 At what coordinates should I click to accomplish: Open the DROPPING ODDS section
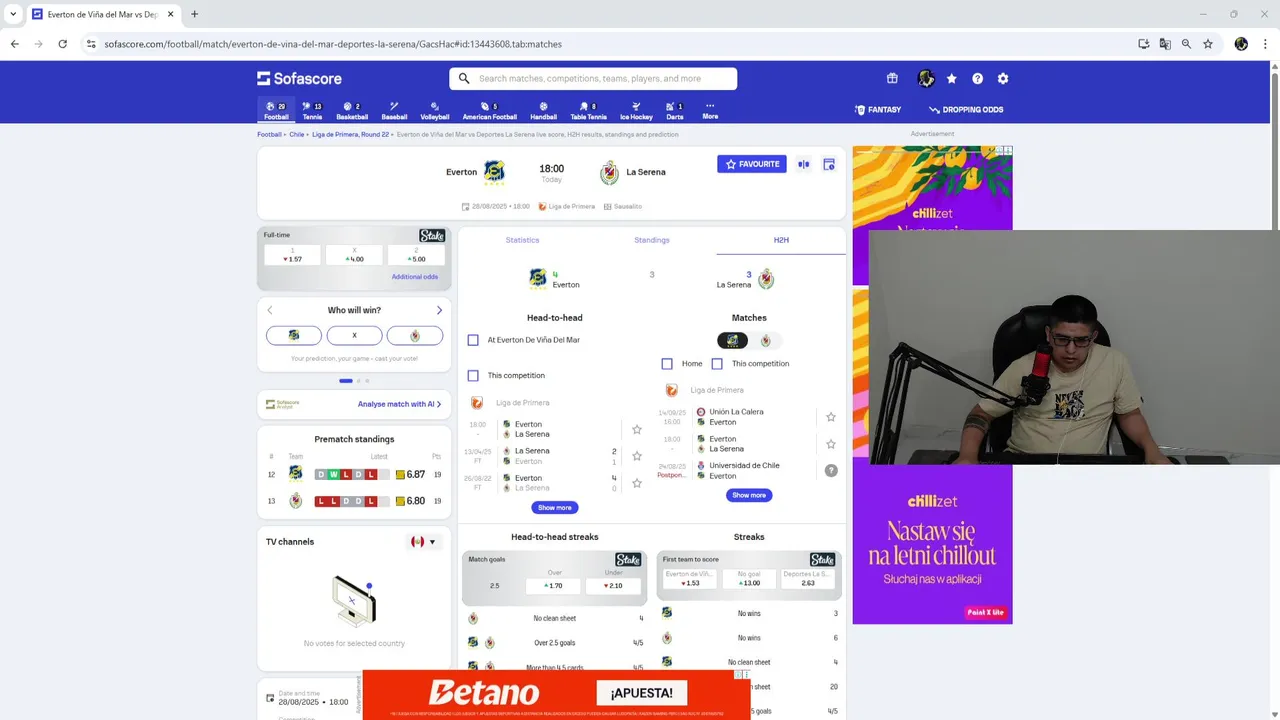click(x=966, y=110)
